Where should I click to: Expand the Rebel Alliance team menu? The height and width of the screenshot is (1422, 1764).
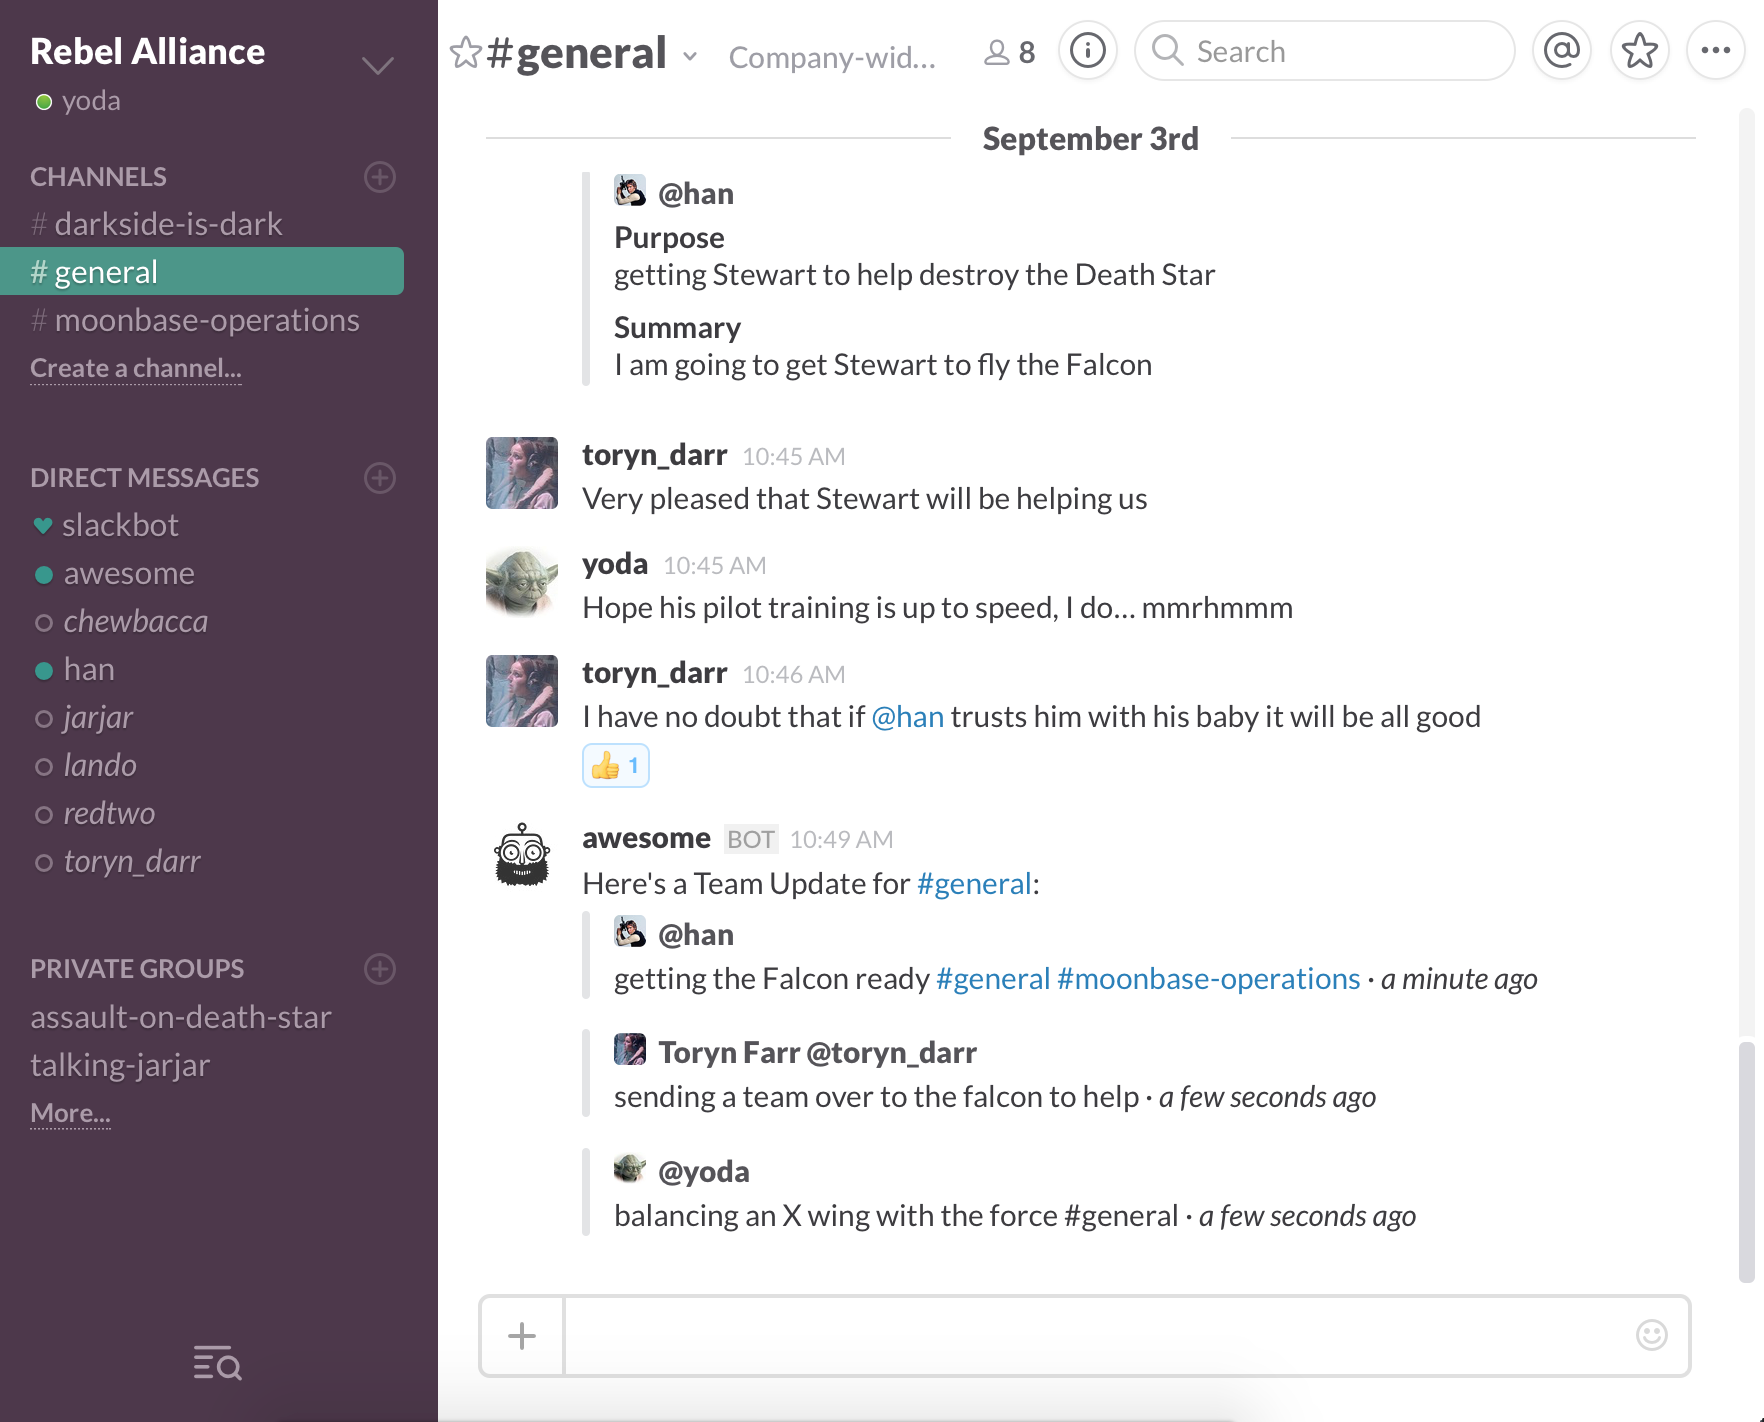(377, 66)
